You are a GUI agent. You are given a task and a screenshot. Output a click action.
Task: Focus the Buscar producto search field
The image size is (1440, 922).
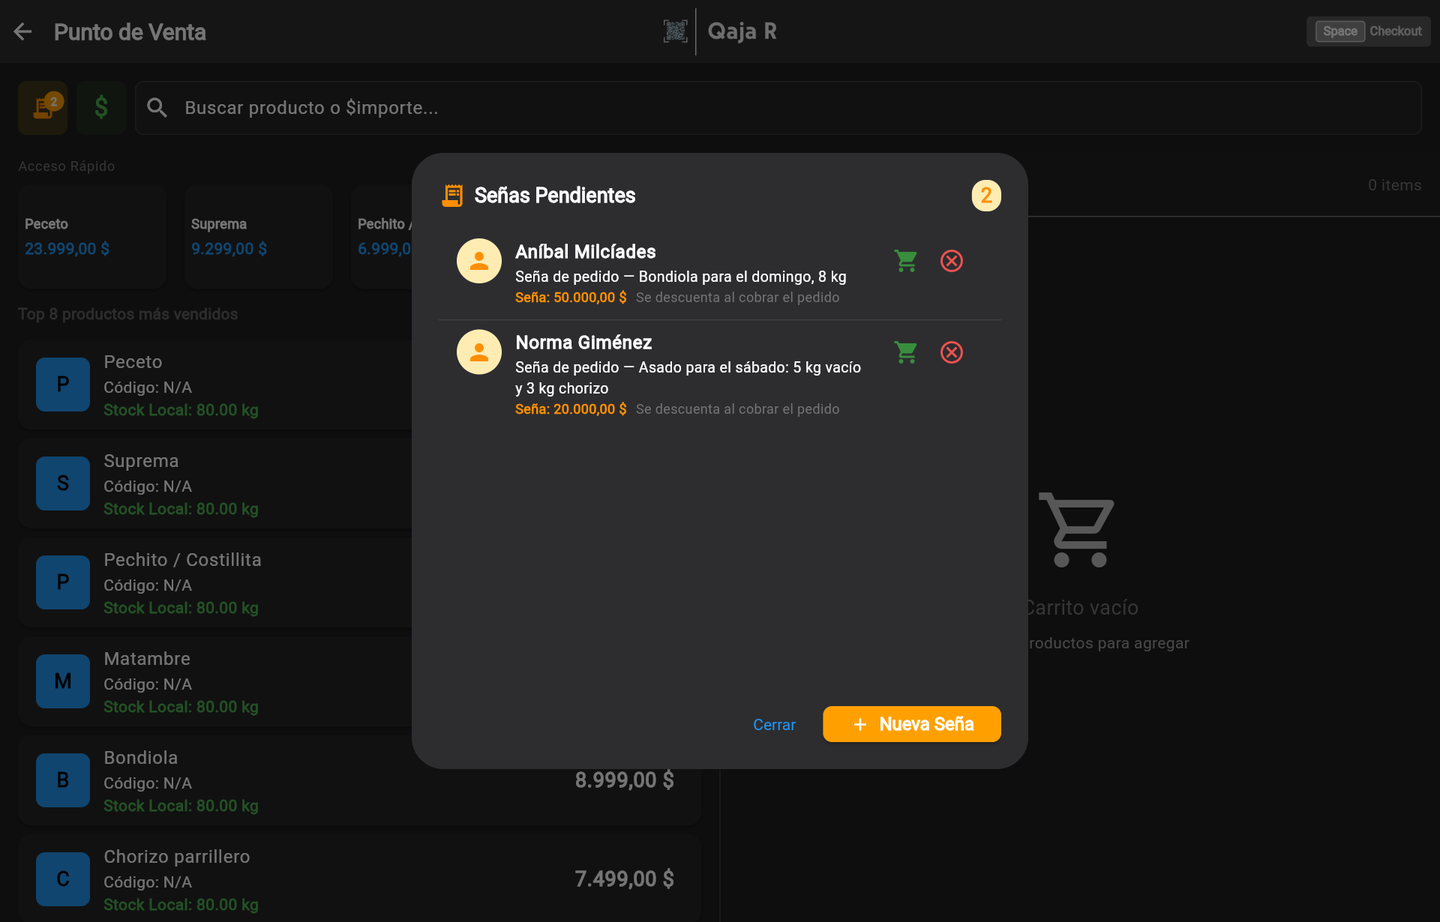click(x=778, y=108)
